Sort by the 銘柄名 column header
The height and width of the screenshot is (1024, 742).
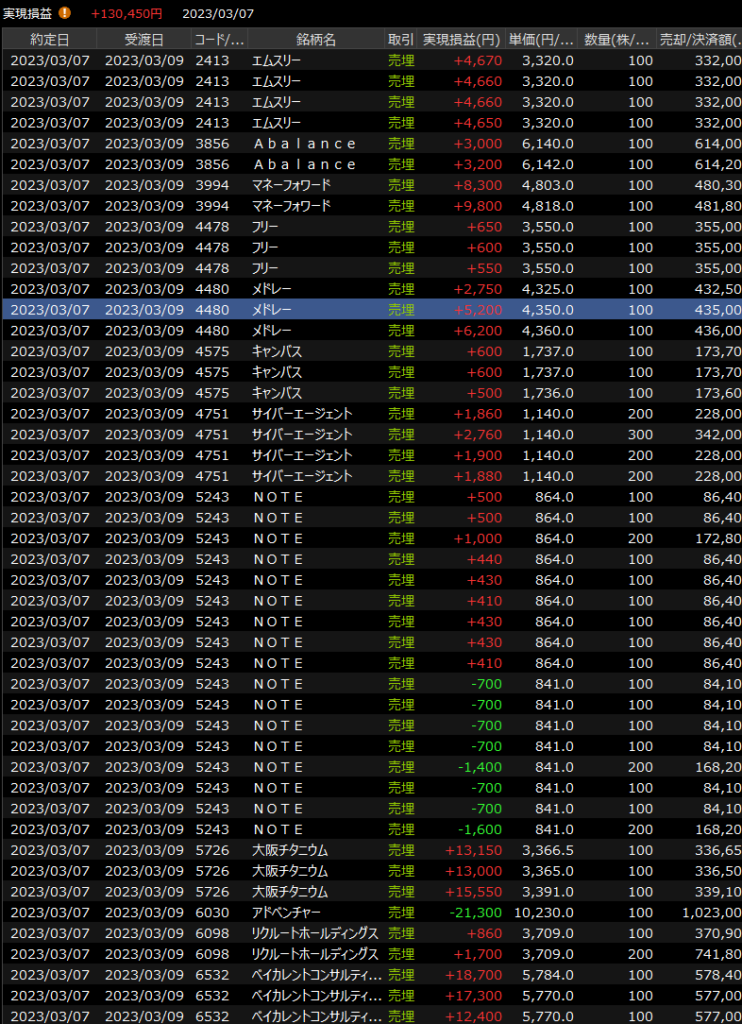(x=316, y=39)
